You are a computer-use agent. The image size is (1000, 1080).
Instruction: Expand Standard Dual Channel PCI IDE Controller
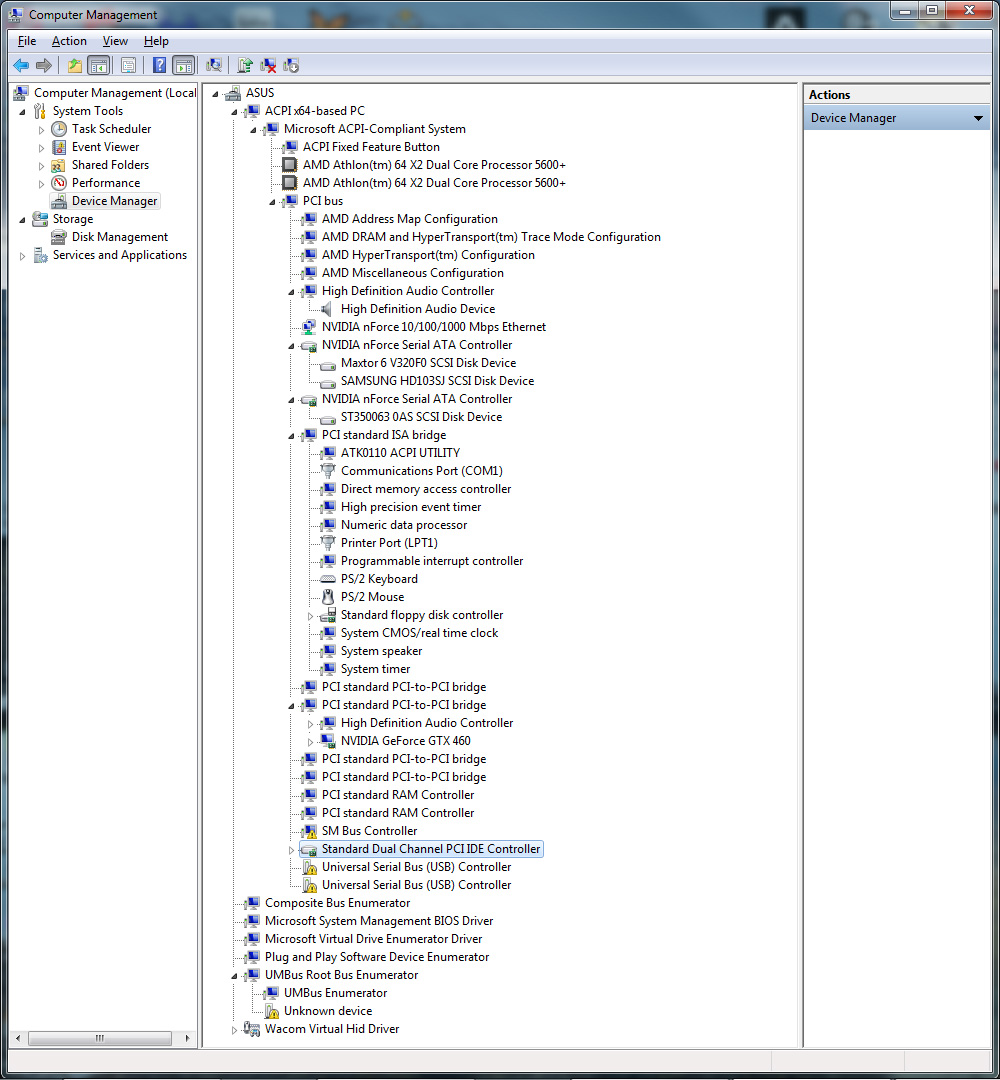(x=291, y=850)
